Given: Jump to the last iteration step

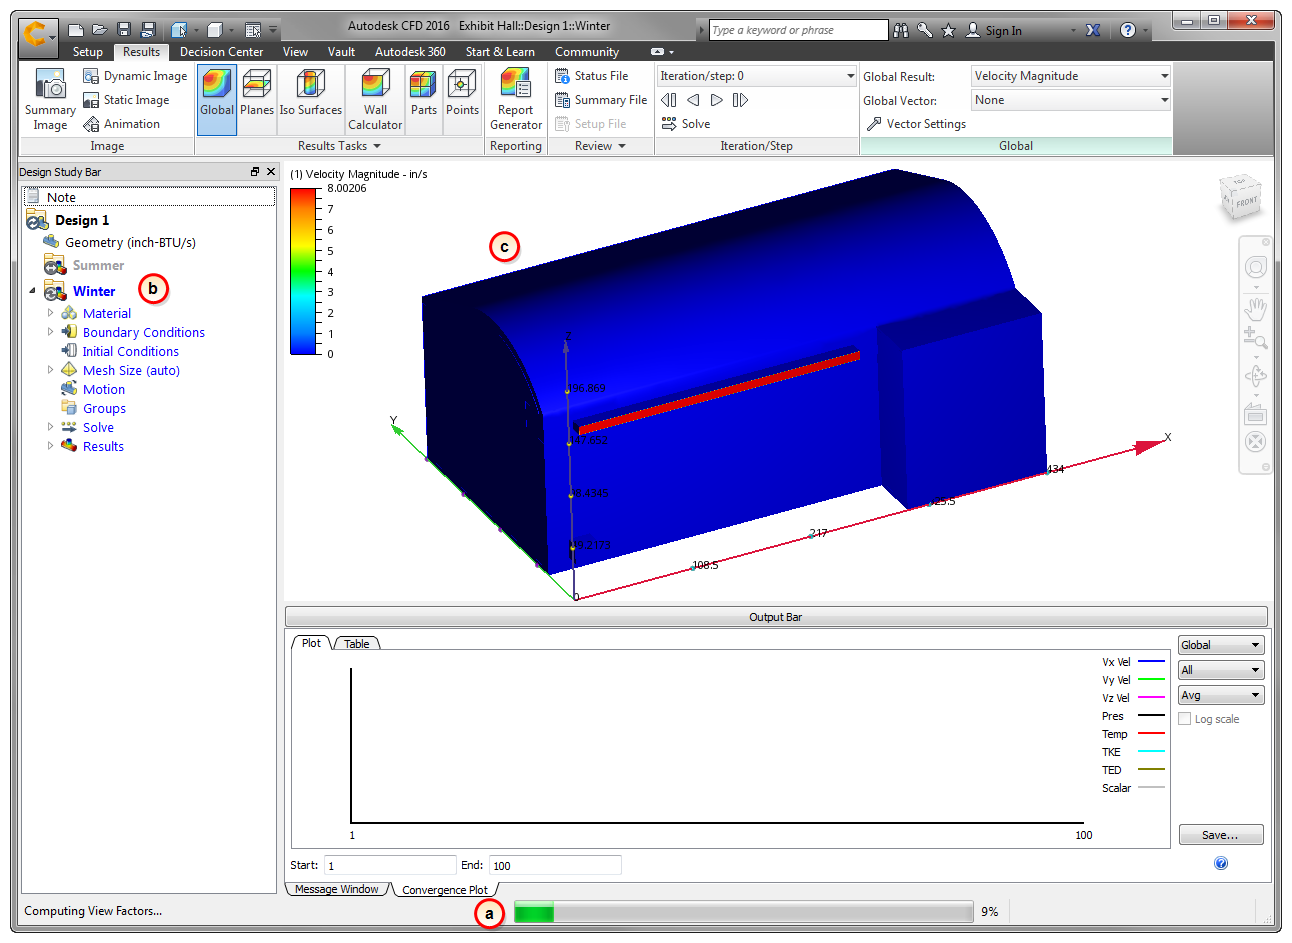Looking at the screenshot, I should [741, 100].
